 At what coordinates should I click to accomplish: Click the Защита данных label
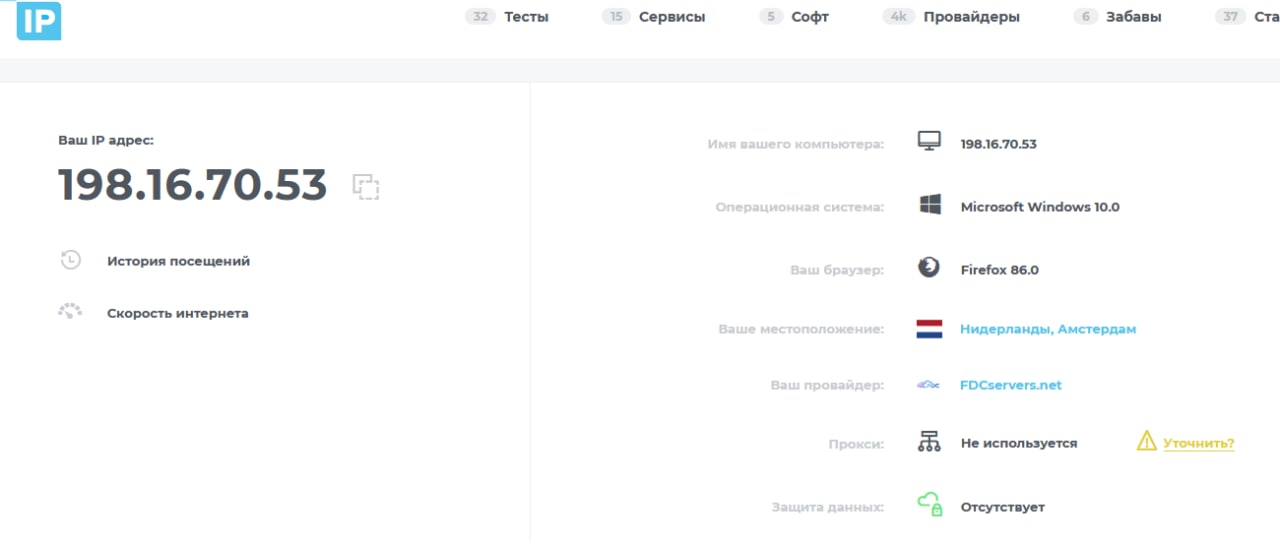(828, 507)
